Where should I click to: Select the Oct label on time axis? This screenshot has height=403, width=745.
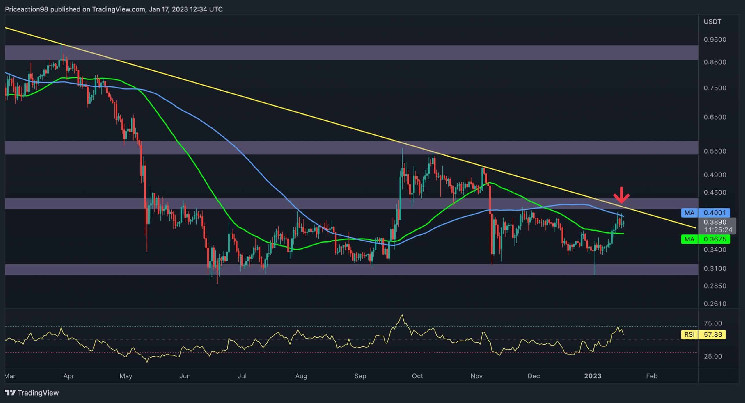point(417,376)
